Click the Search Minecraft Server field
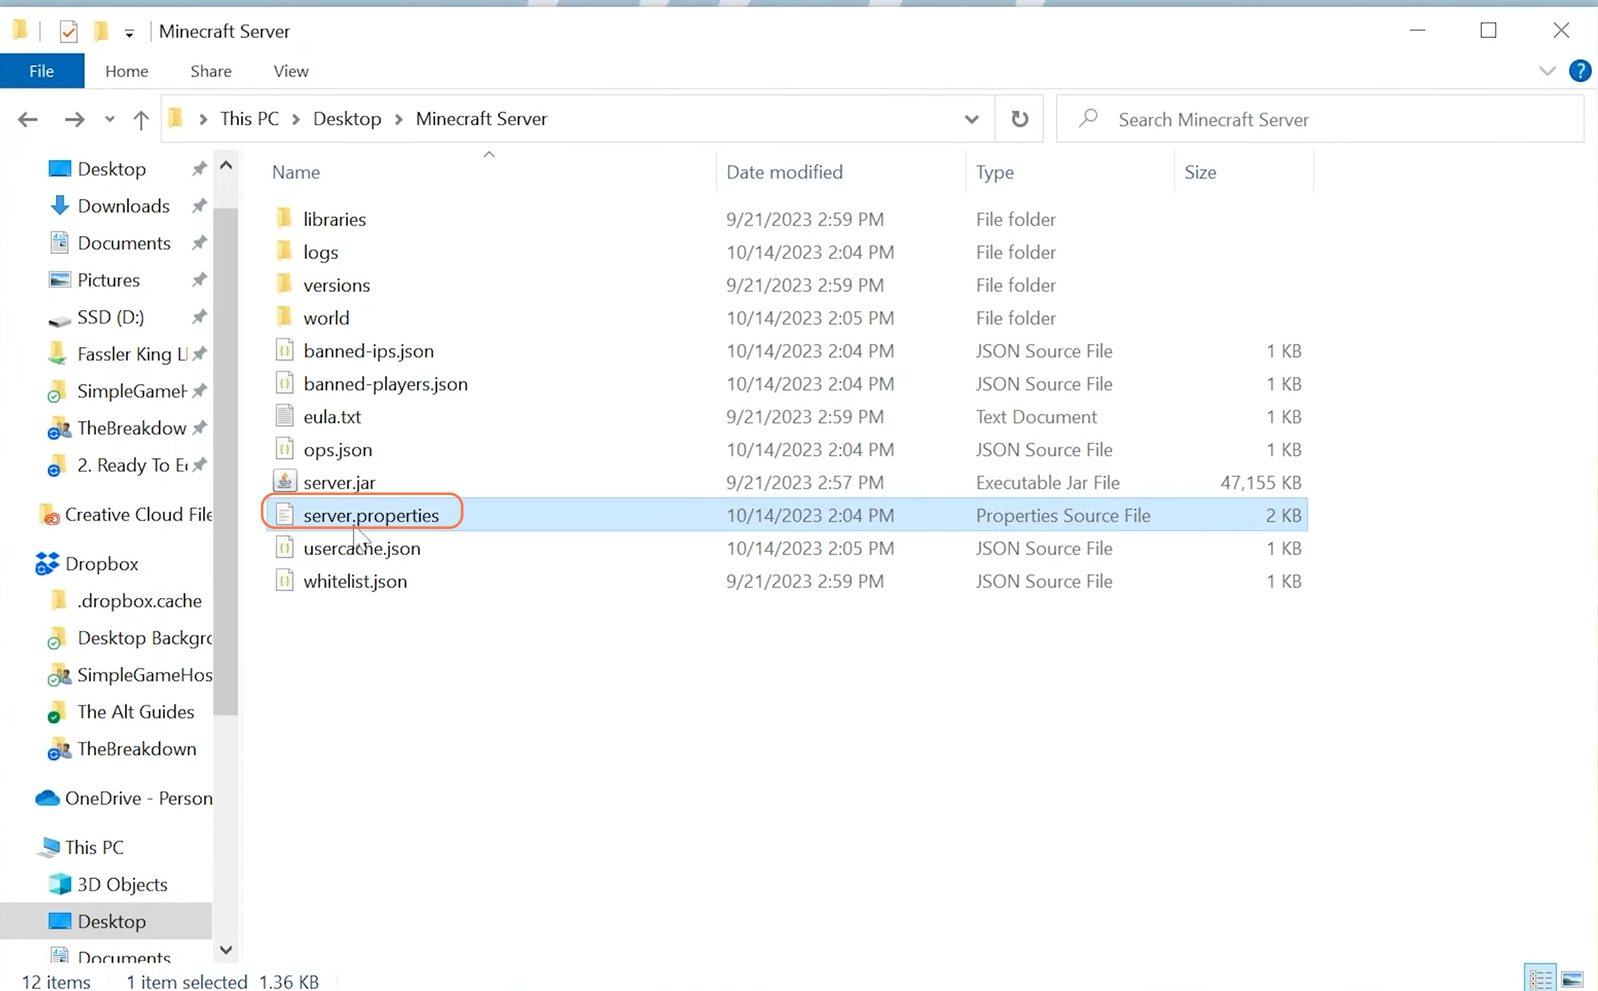This screenshot has width=1598, height=991. click(x=1320, y=119)
